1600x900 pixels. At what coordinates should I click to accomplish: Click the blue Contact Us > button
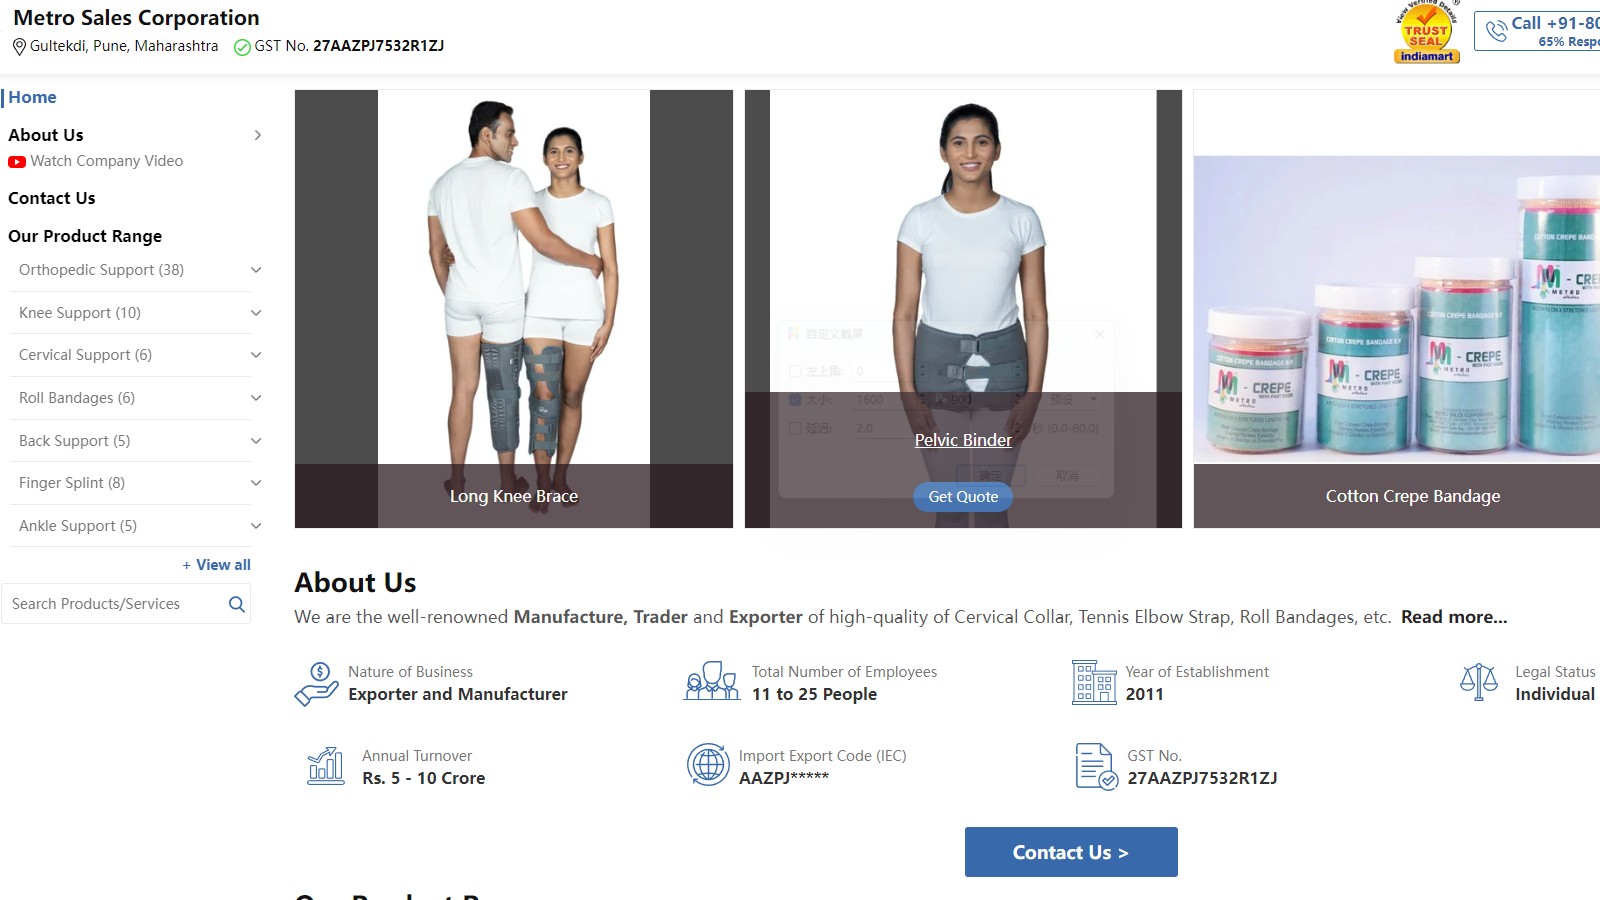coord(1071,852)
